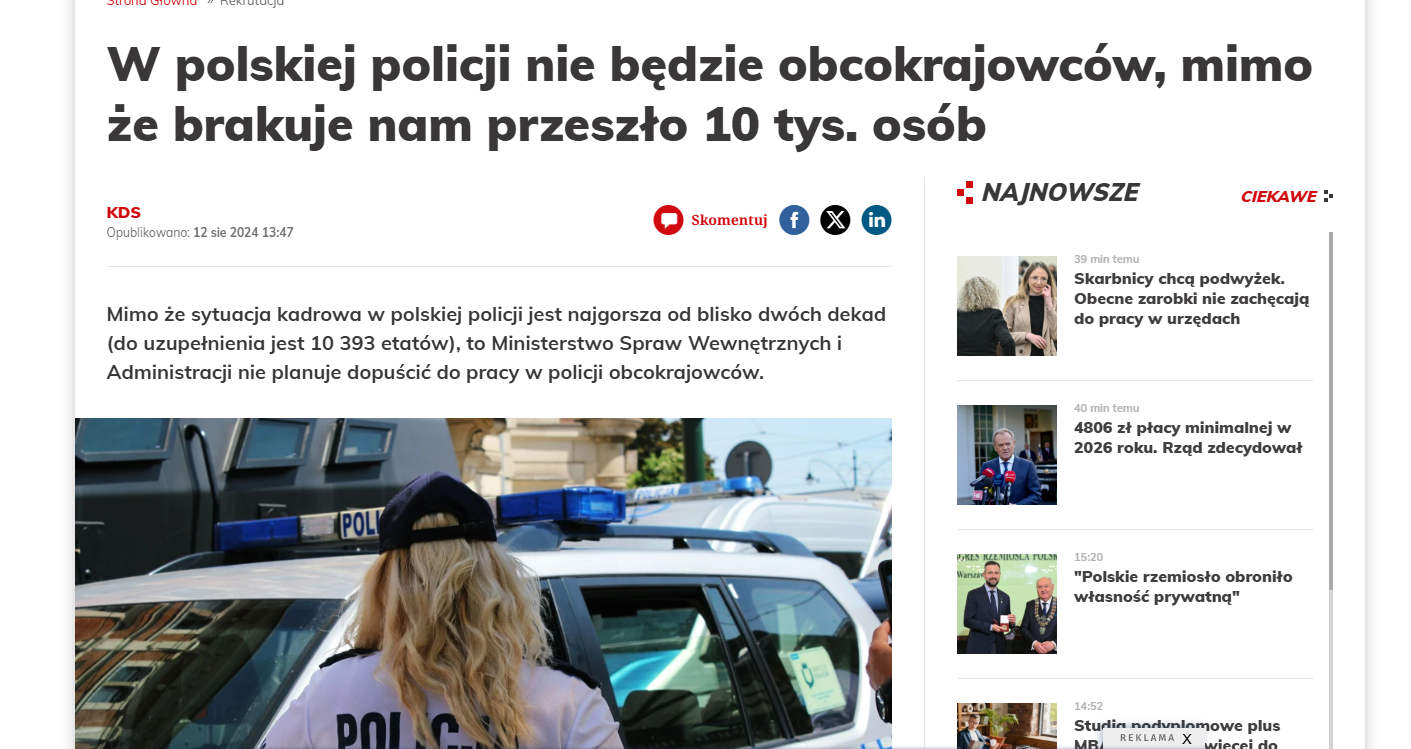Share article on X icon
Viewport: 1411px width, 749px height.
pos(835,220)
